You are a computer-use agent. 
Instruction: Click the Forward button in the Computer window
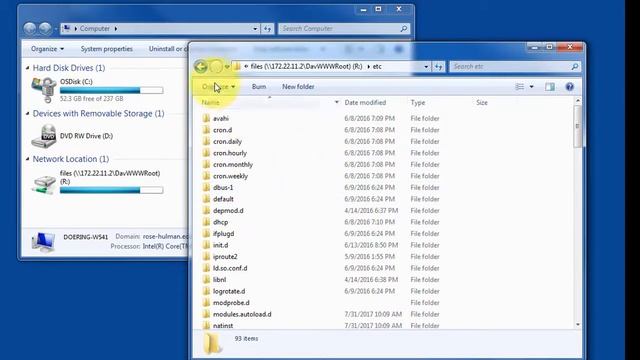tap(45, 29)
